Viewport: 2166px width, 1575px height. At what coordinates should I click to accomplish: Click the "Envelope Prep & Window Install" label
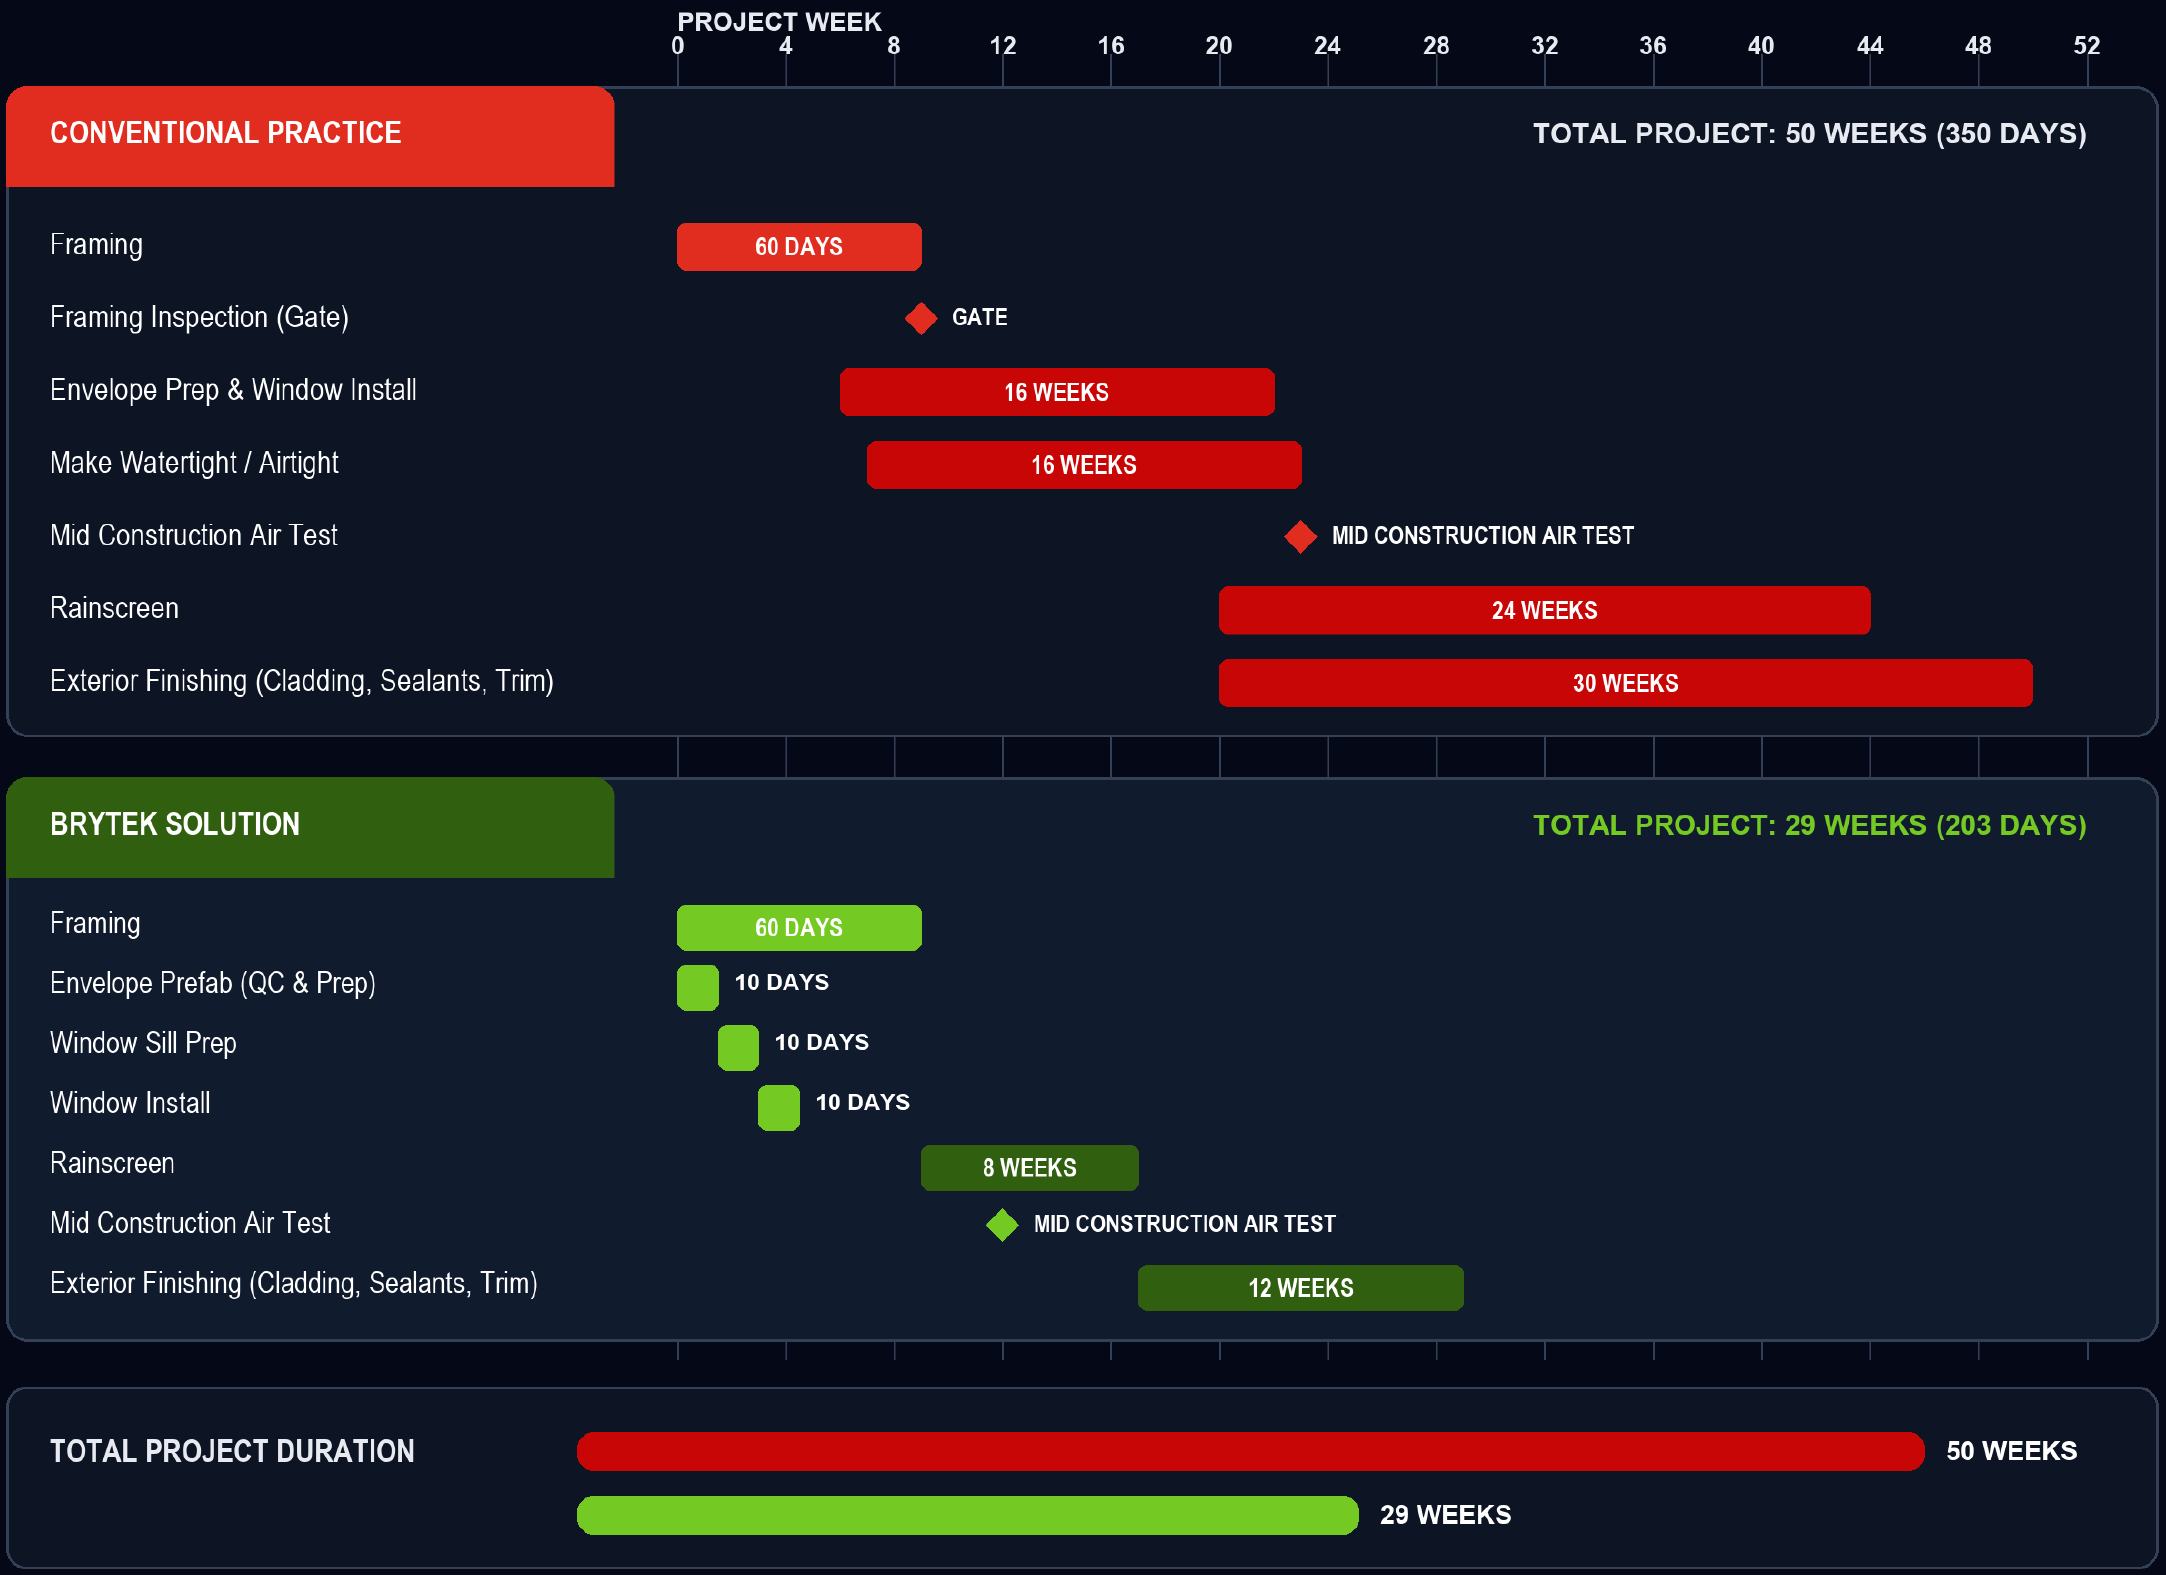(233, 390)
